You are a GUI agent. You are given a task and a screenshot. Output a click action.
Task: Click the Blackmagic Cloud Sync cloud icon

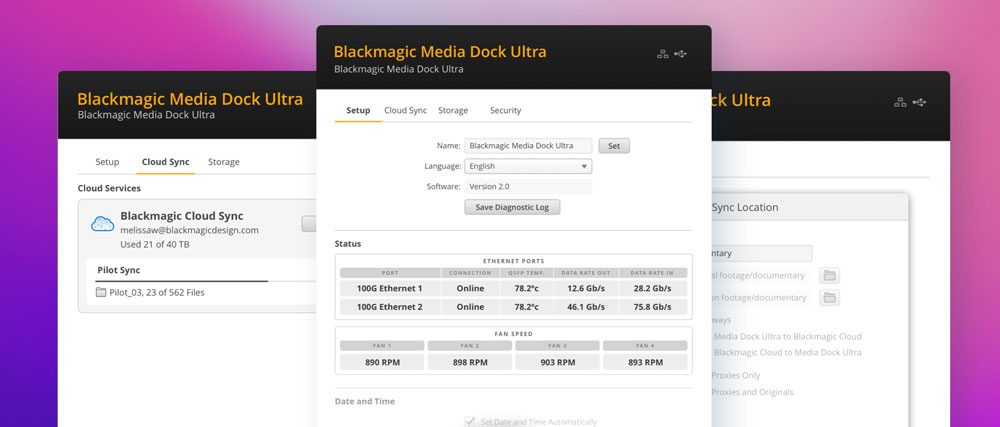[102, 224]
